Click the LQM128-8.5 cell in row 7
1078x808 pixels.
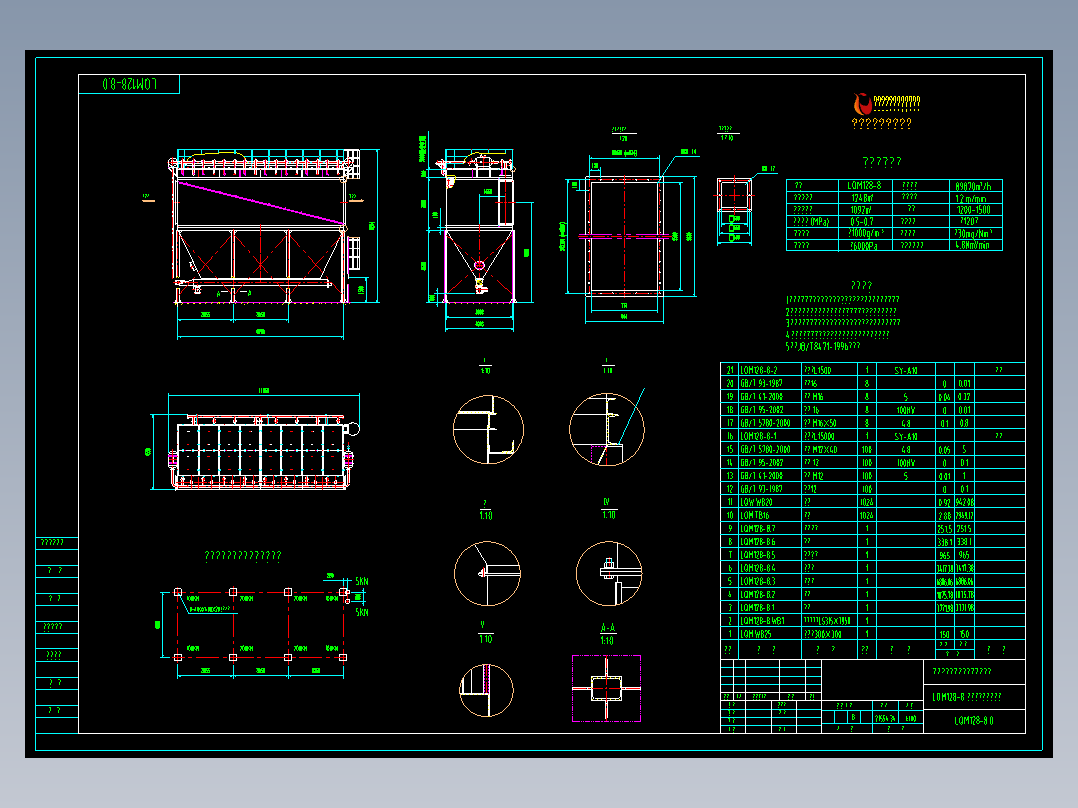pyautogui.click(x=770, y=554)
